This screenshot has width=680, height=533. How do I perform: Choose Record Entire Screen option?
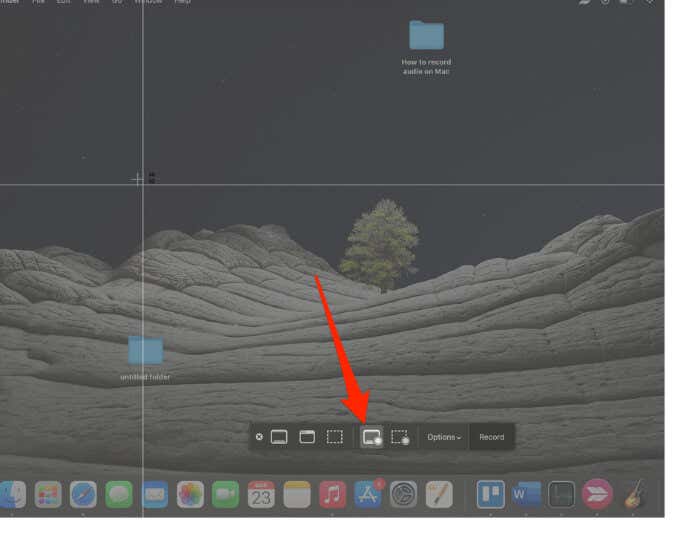[x=371, y=437]
